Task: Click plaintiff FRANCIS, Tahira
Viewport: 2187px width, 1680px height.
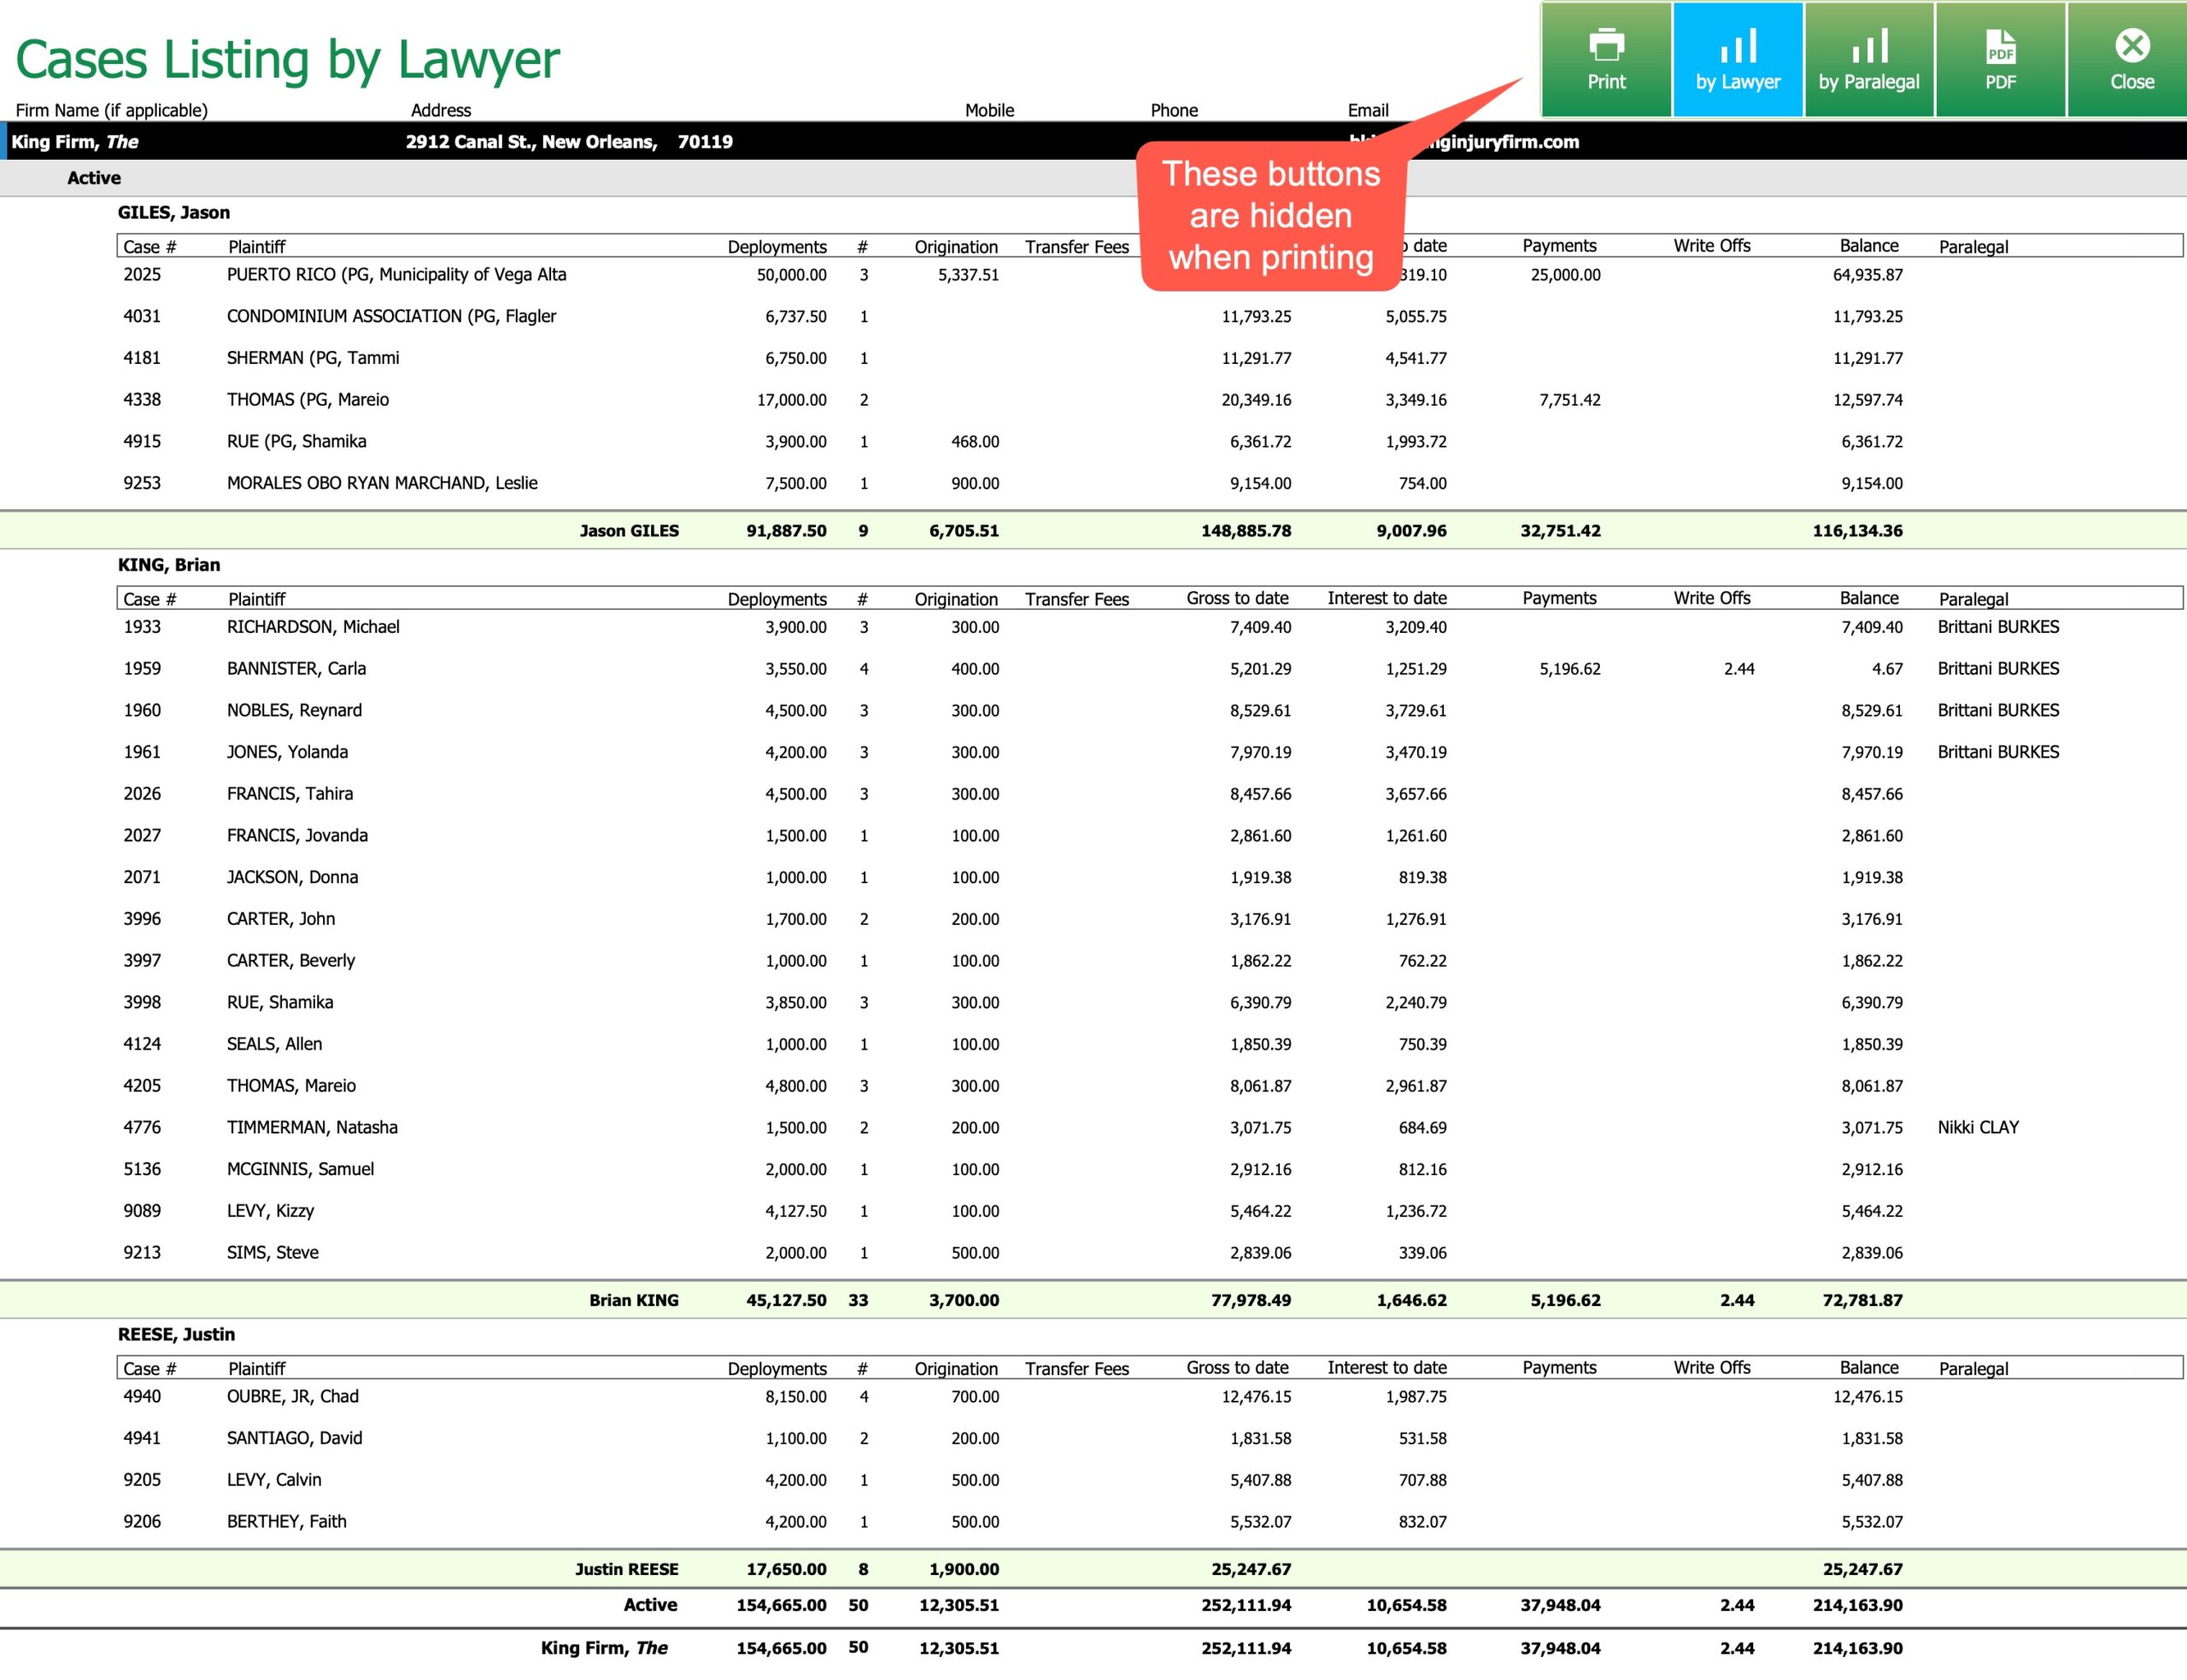Action: 290,794
